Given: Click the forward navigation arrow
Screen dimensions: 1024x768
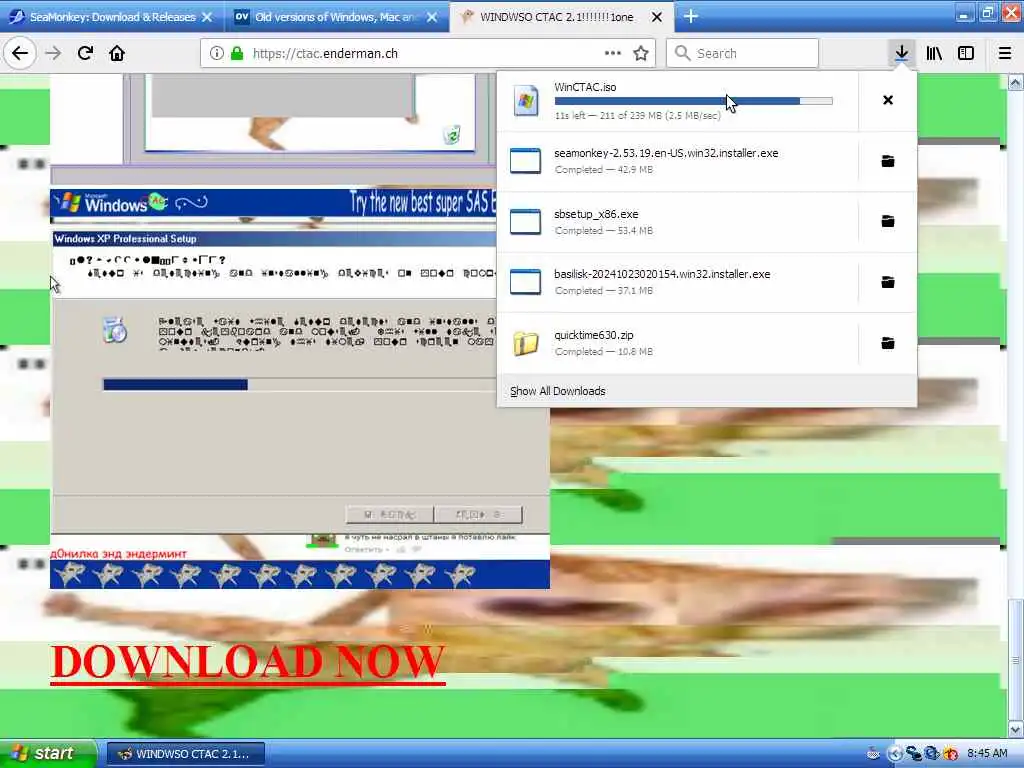Looking at the screenshot, I should pos(54,53).
